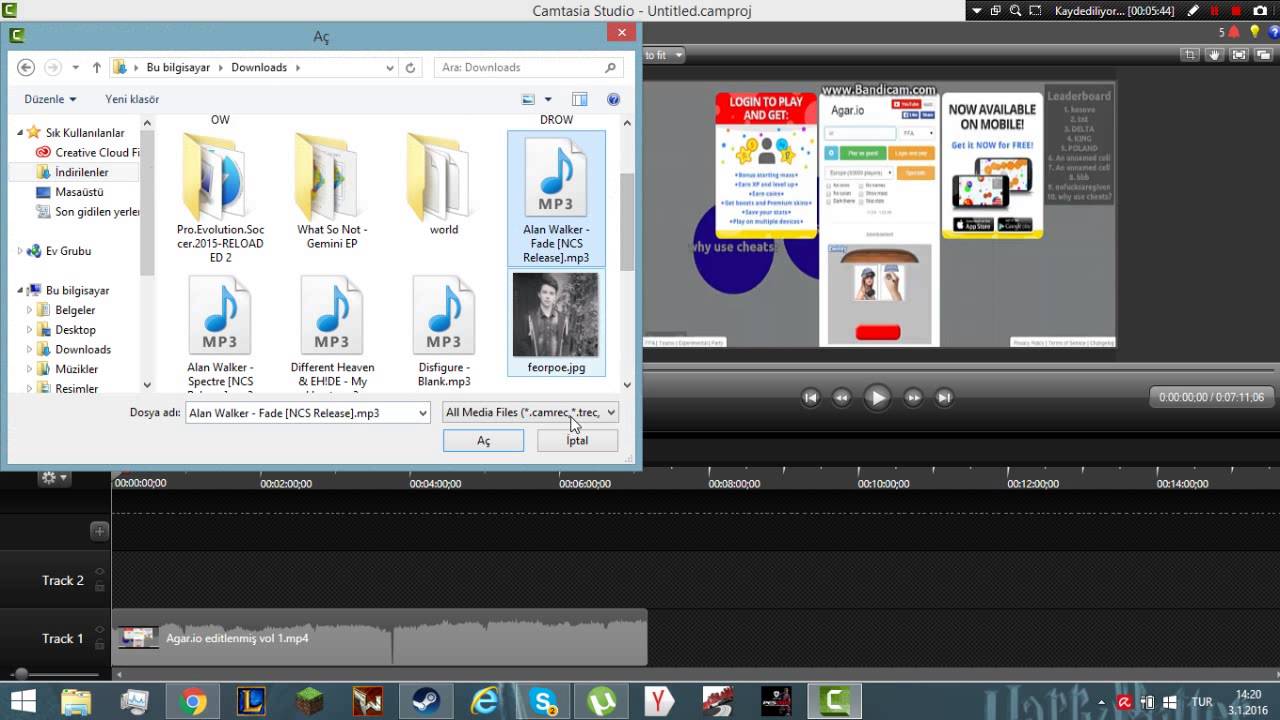Image resolution: width=1280 pixels, height=720 pixels.
Task: Click timeline marker at 00:08:00;00
Action: 734,484
